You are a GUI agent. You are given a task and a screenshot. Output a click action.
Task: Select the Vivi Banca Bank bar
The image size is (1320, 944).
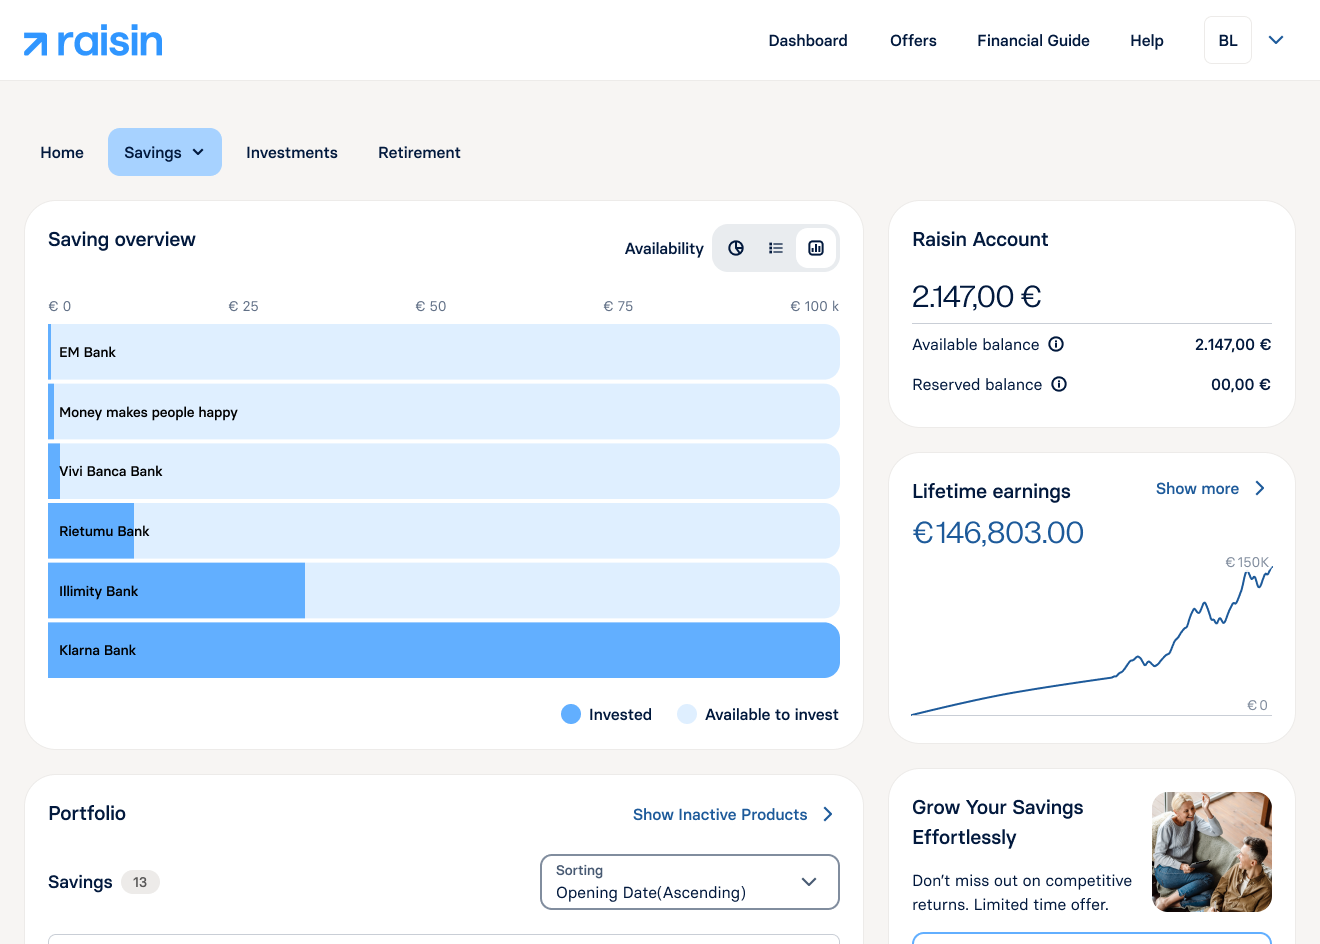(x=444, y=471)
